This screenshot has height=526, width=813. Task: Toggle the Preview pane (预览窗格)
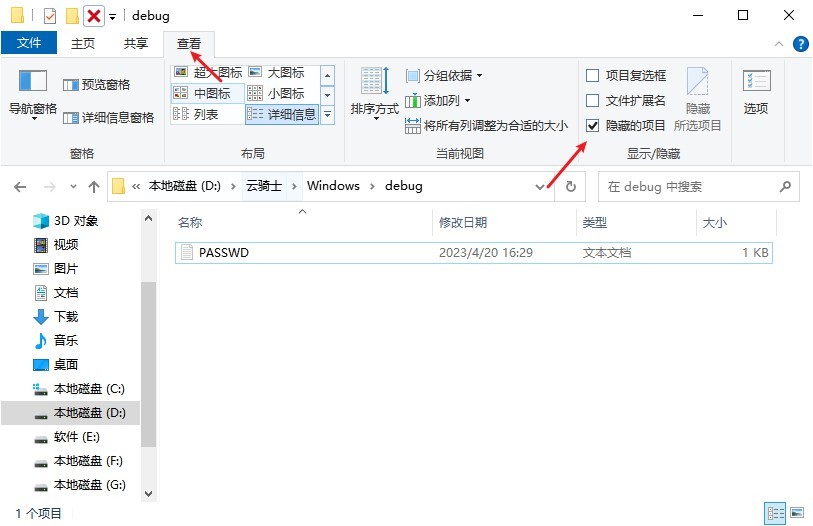pos(96,85)
